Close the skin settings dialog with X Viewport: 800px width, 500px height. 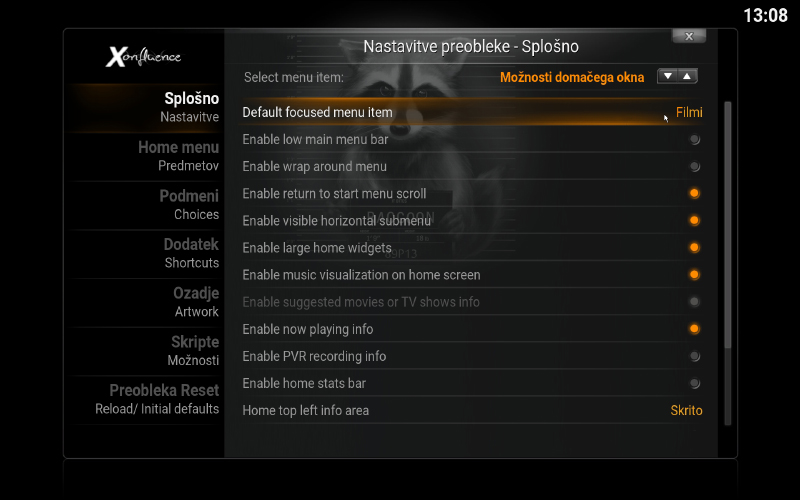point(688,36)
